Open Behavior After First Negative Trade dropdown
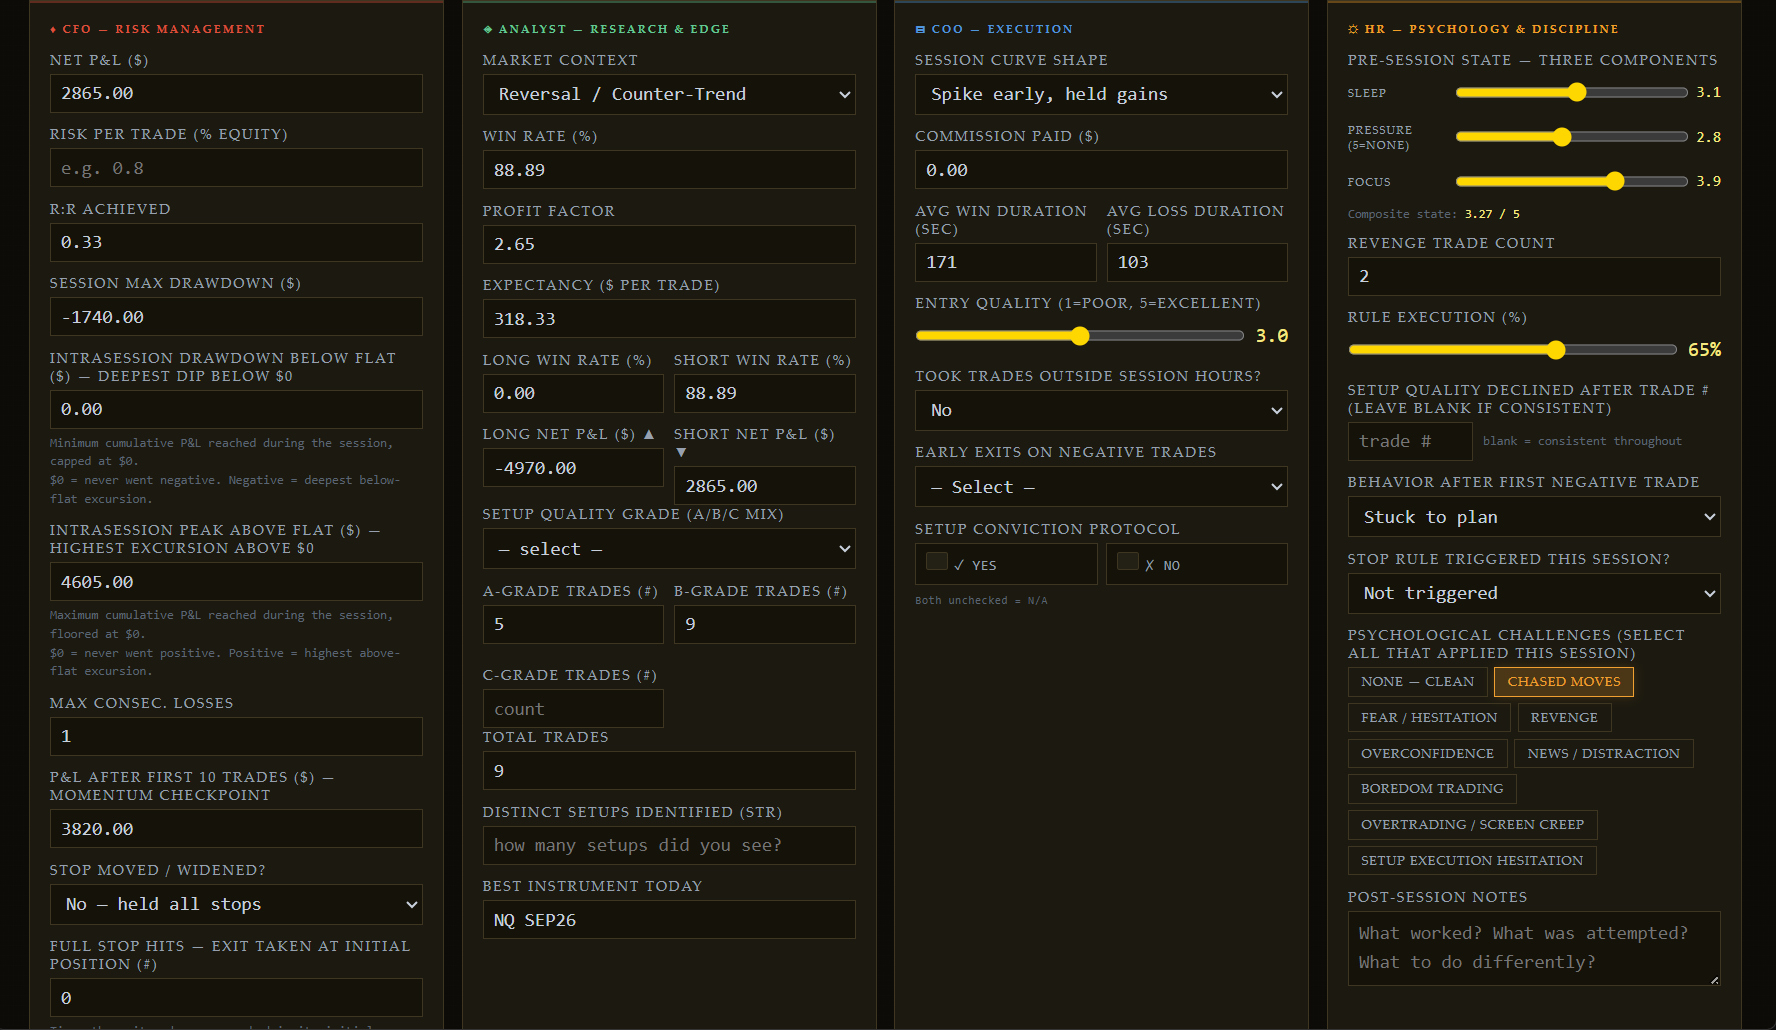 [1533, 517]
